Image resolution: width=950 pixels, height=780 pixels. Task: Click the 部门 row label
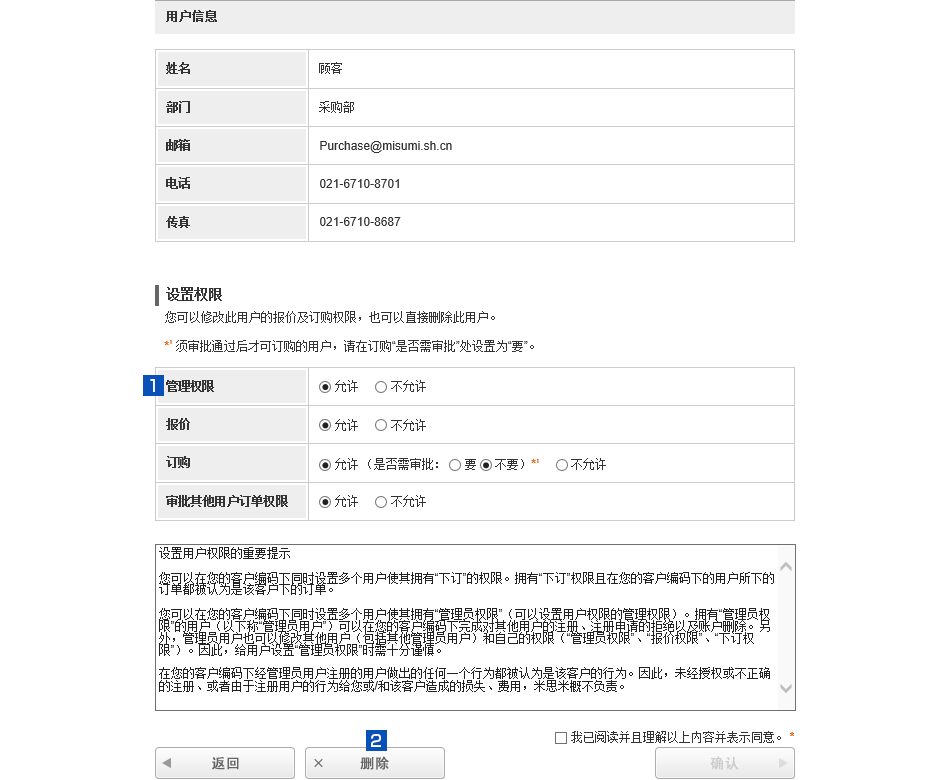pyautogui.click(x=178, y=107)
